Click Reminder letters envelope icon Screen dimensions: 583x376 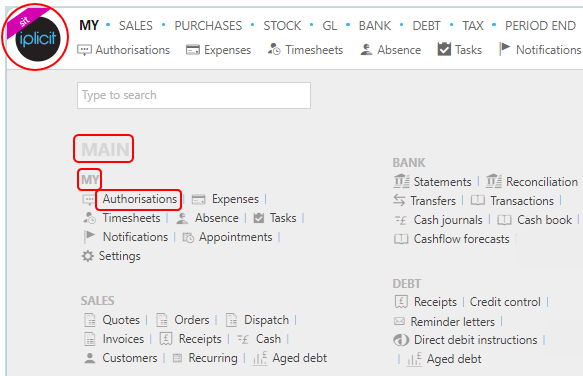tap(399, 321)
